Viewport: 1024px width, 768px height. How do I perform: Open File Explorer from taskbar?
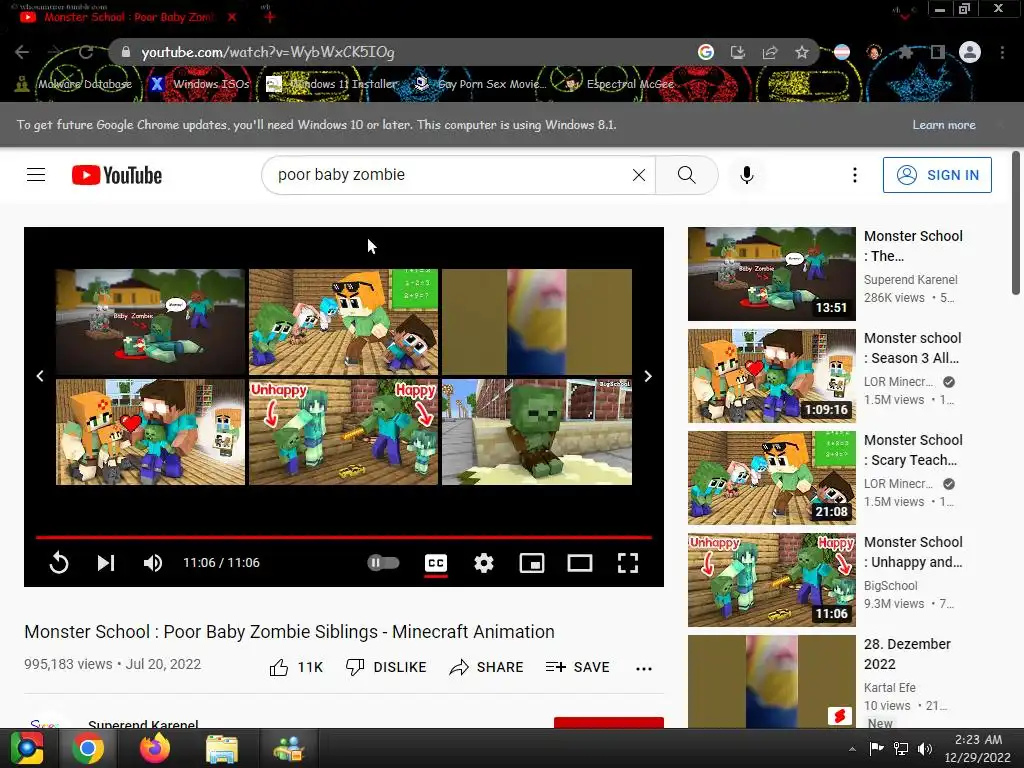pos(222,748)
